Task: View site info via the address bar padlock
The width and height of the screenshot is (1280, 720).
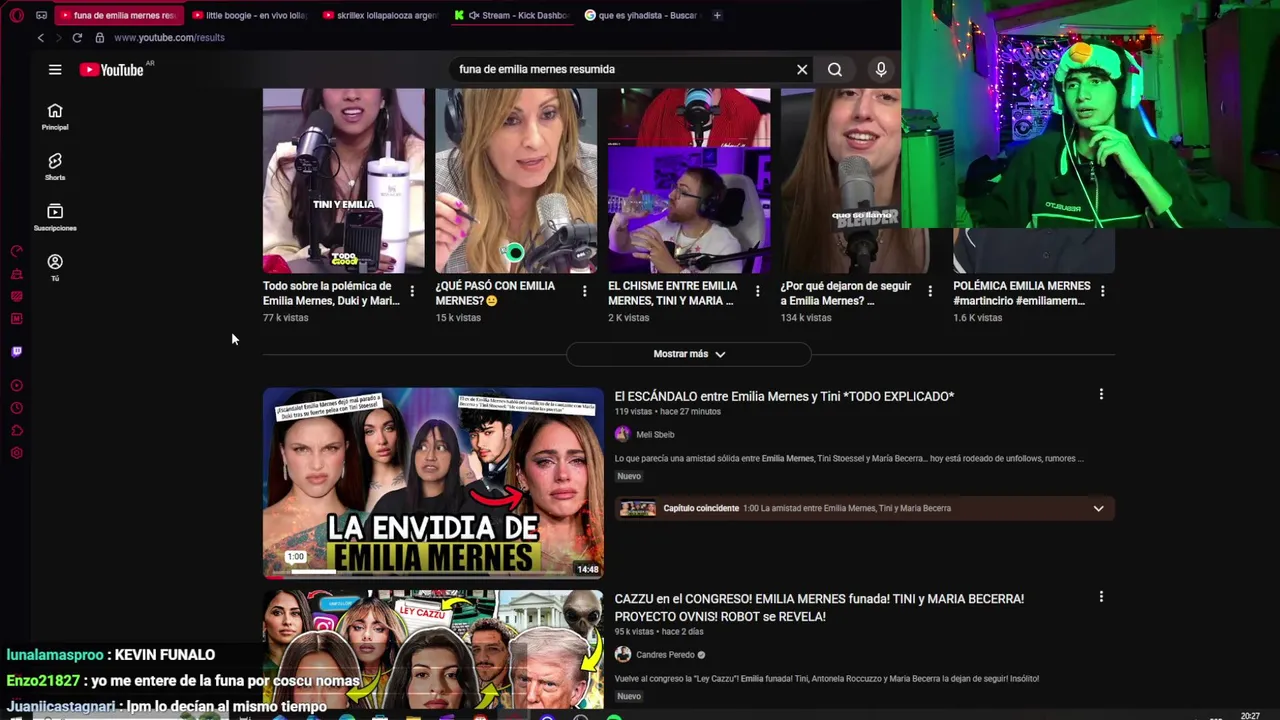Action: click(99, 38)
